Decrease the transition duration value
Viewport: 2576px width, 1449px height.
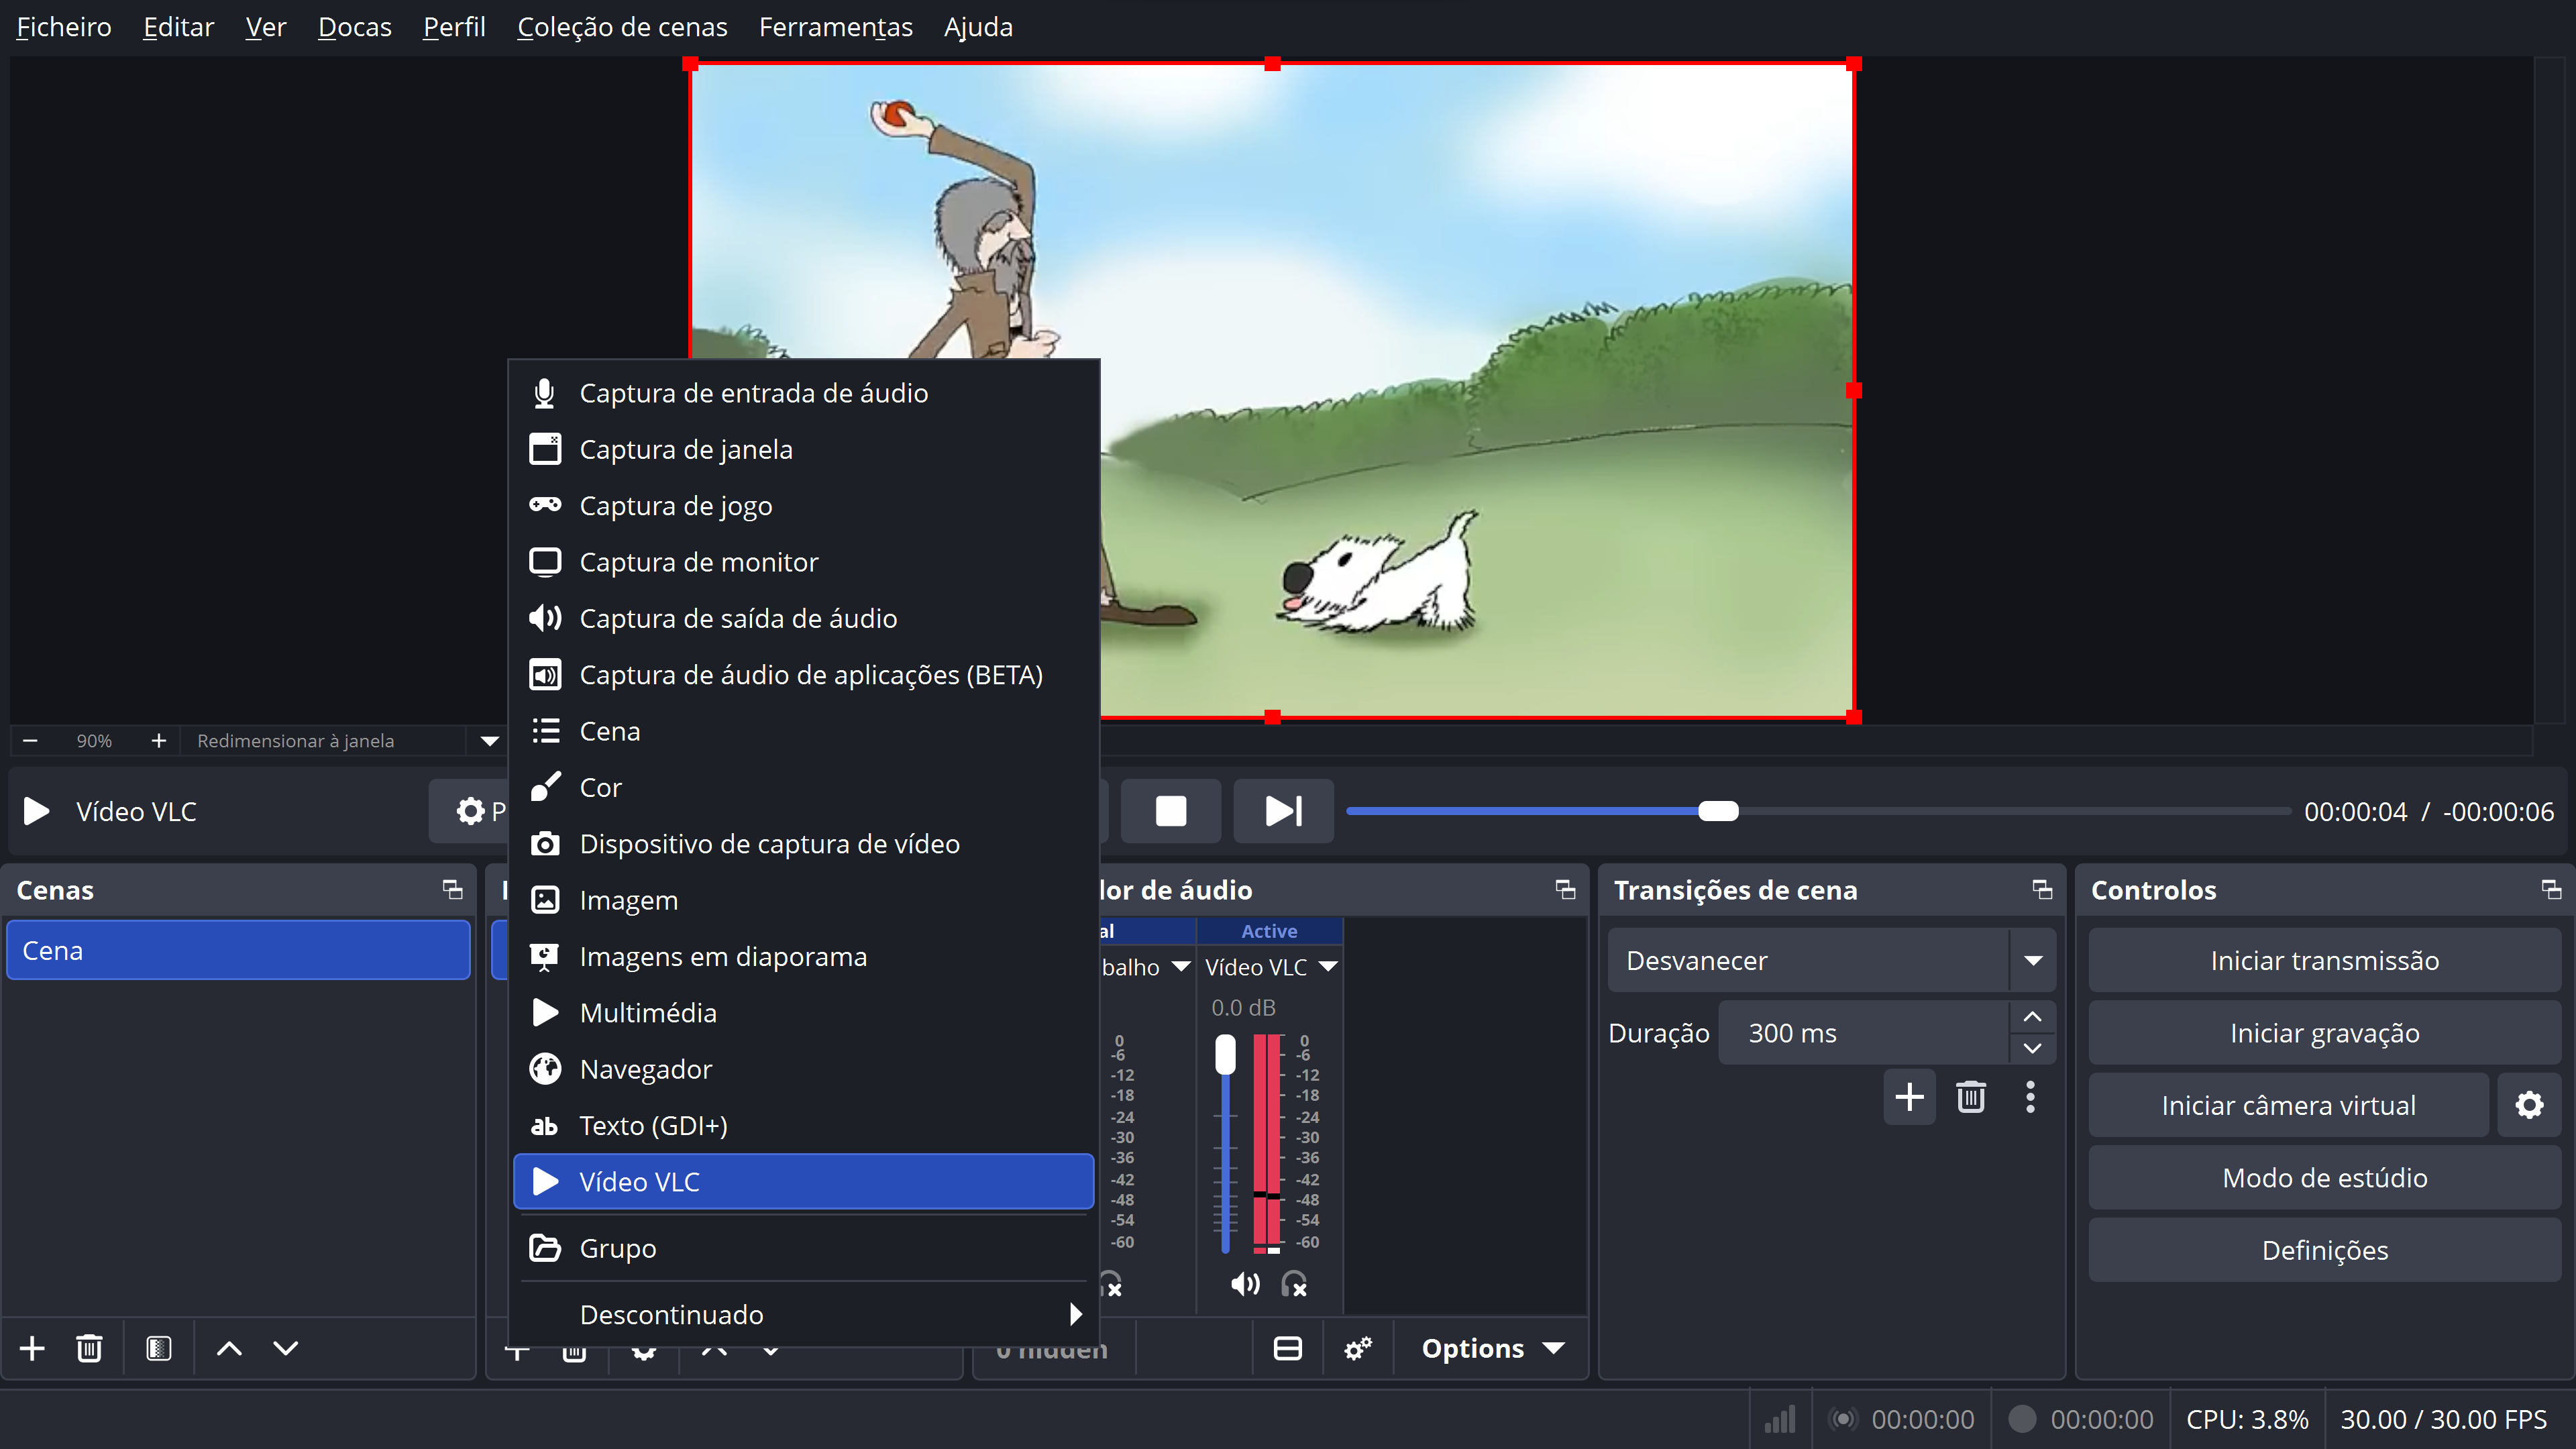click(2032, 1049)
